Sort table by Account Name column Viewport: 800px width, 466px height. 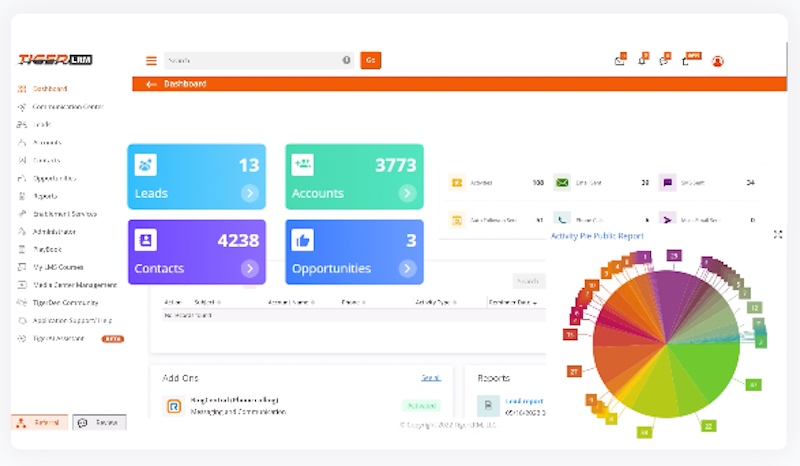click(291, 302)
